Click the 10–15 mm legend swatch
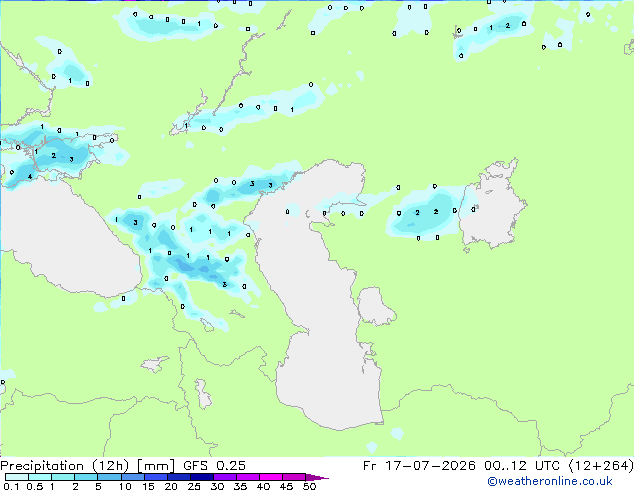634x490 pixels. point(132,477)
